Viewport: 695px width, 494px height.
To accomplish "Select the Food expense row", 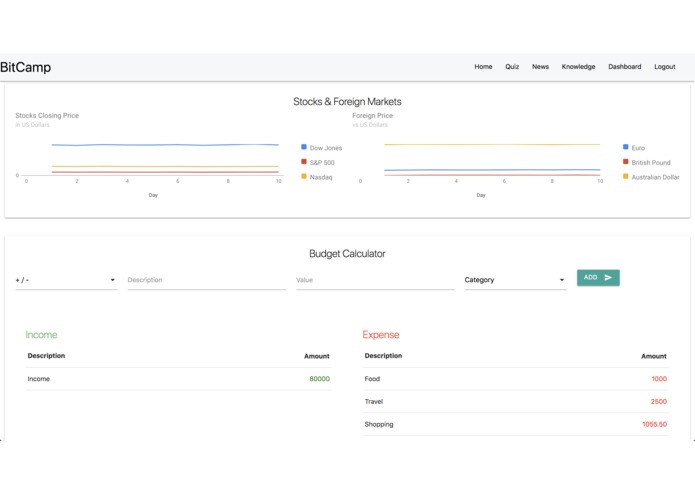I will click(515, 379).
